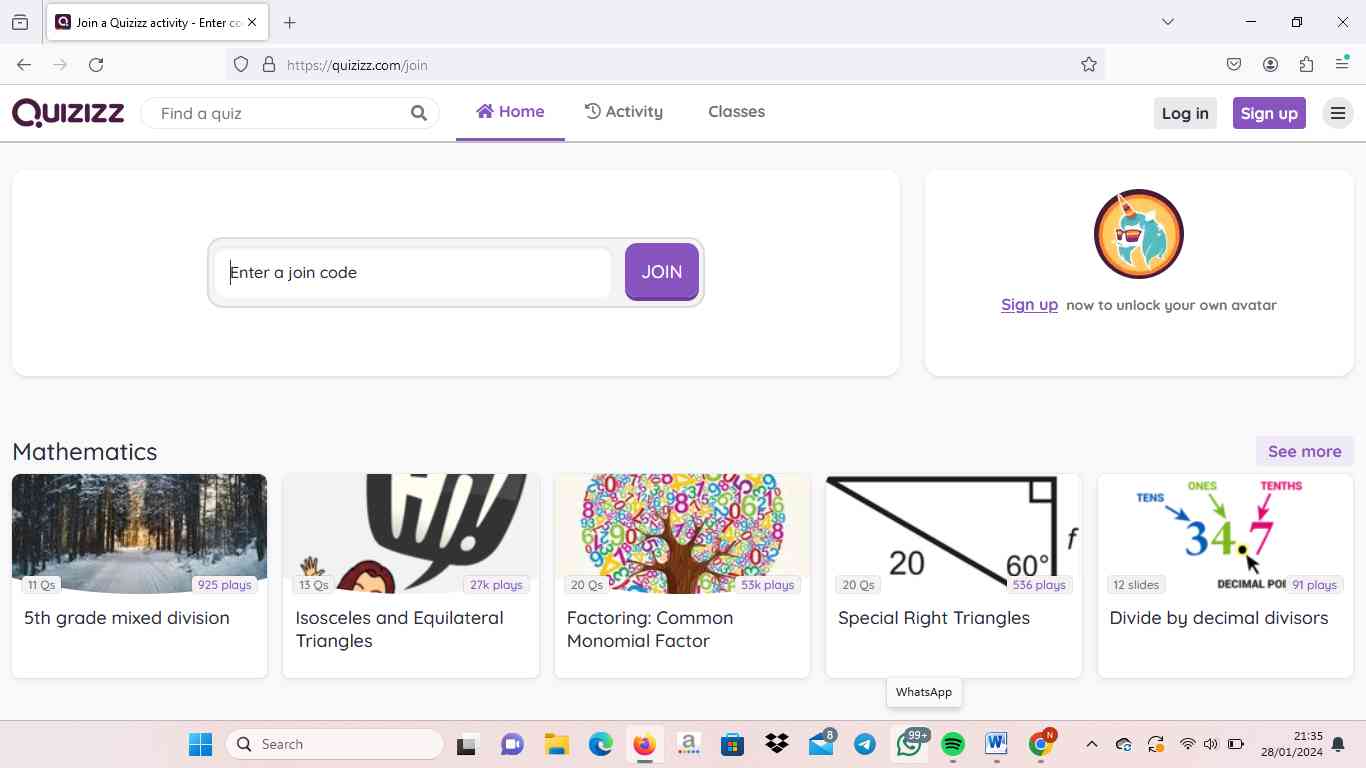The image size is (1366, 768).
Task: Bookmark this page with the star icon
Action: click(x=1089, y=64)
